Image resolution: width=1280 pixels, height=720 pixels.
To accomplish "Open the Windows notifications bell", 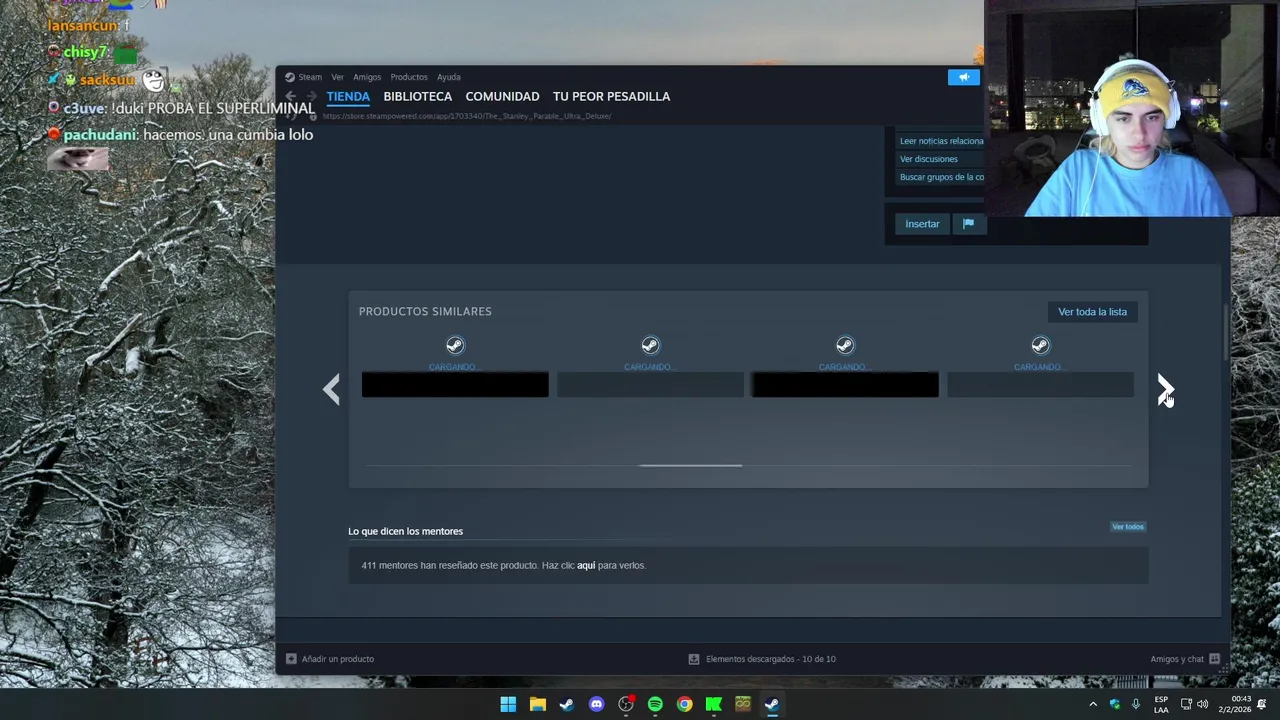I will point(1261,704).
